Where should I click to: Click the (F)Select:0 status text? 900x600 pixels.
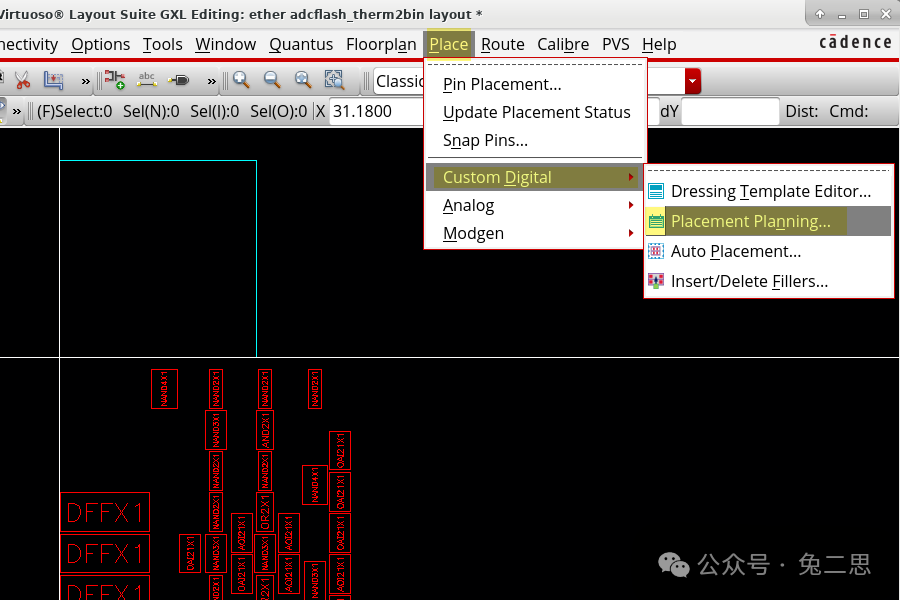tap(75, 111)
